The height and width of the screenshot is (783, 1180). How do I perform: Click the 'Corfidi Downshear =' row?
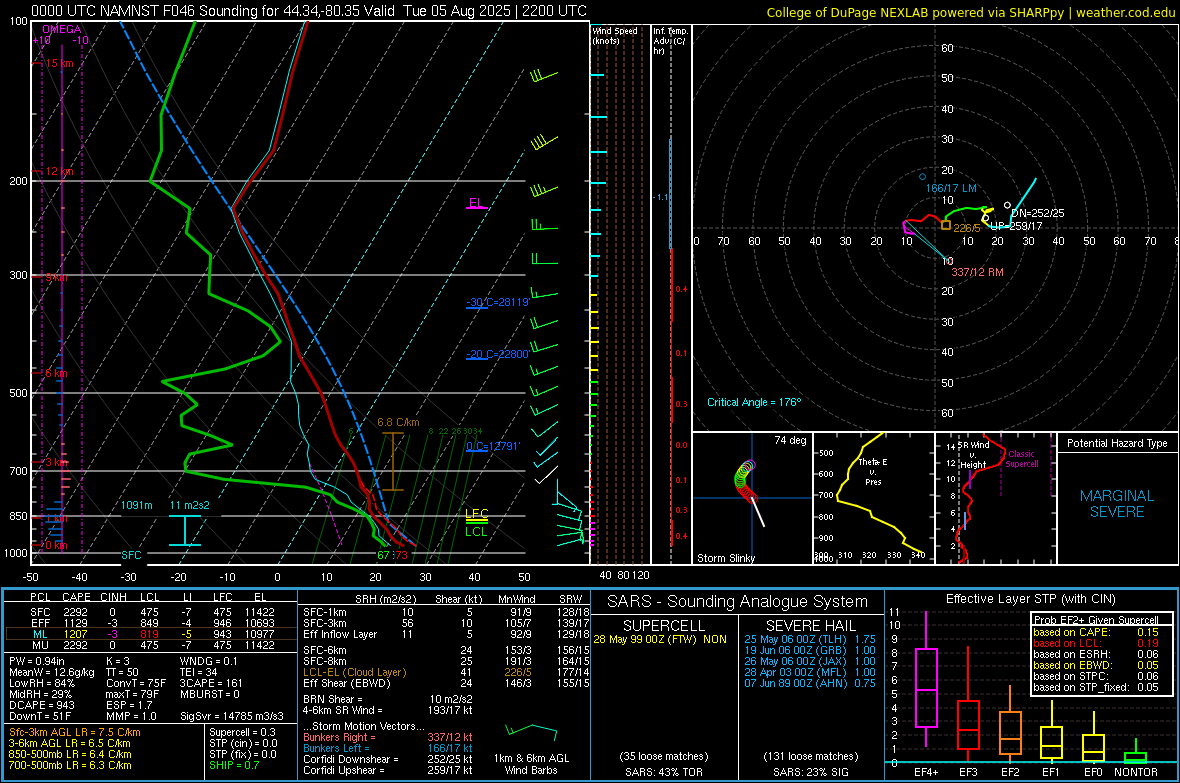tap(388, 759)
